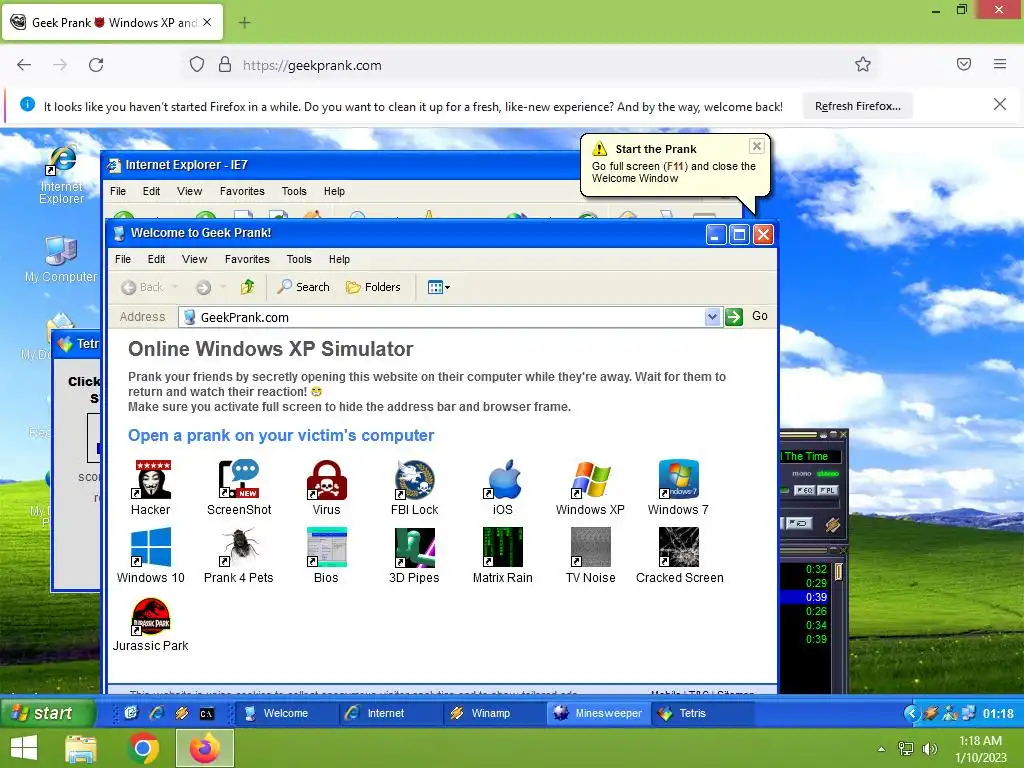Click the green Go arrow button
The height and width of the screenshot is (768, 1024).
pos(734,317)
